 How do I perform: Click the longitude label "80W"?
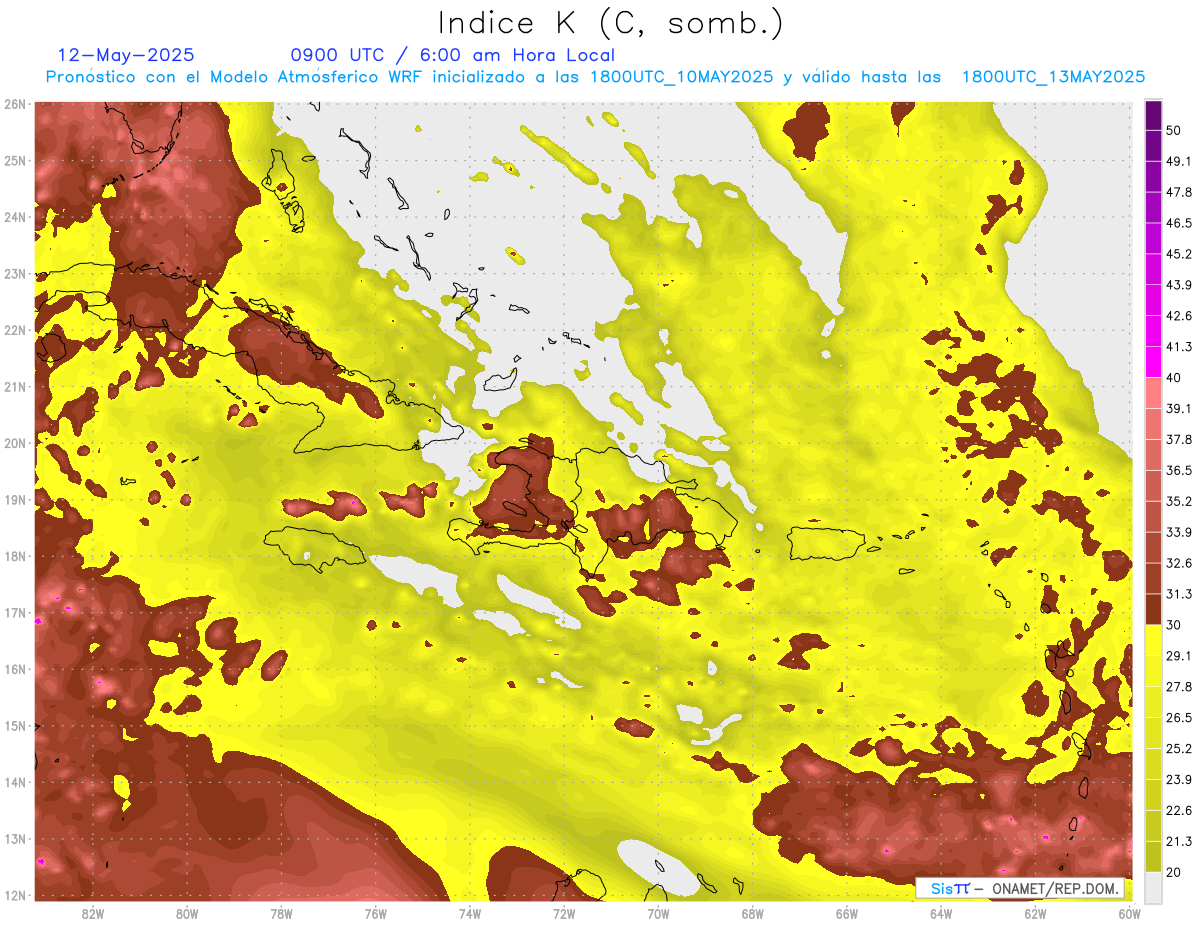pos(187,913)
